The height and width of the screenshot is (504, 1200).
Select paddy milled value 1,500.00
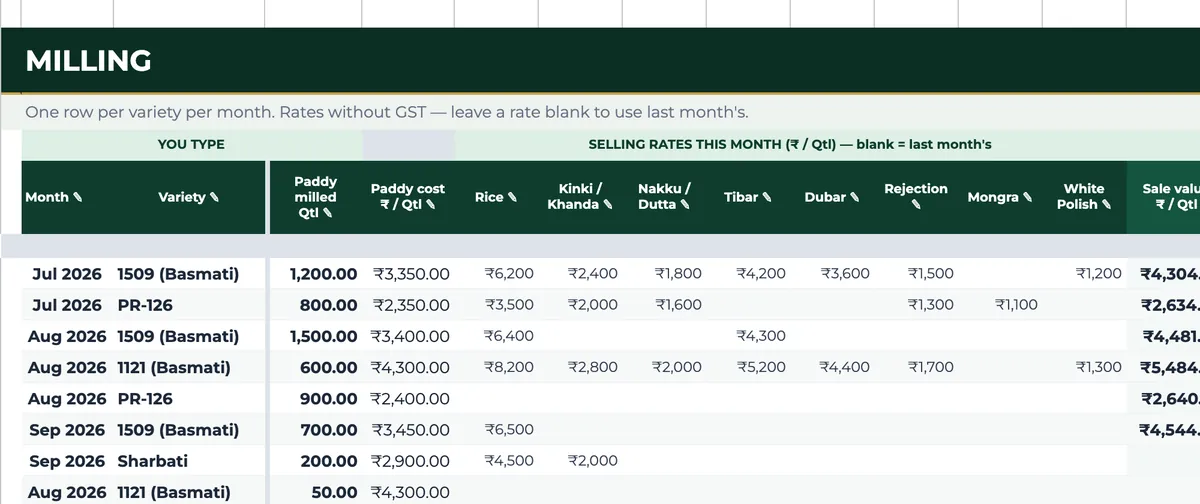click(323, 336)
